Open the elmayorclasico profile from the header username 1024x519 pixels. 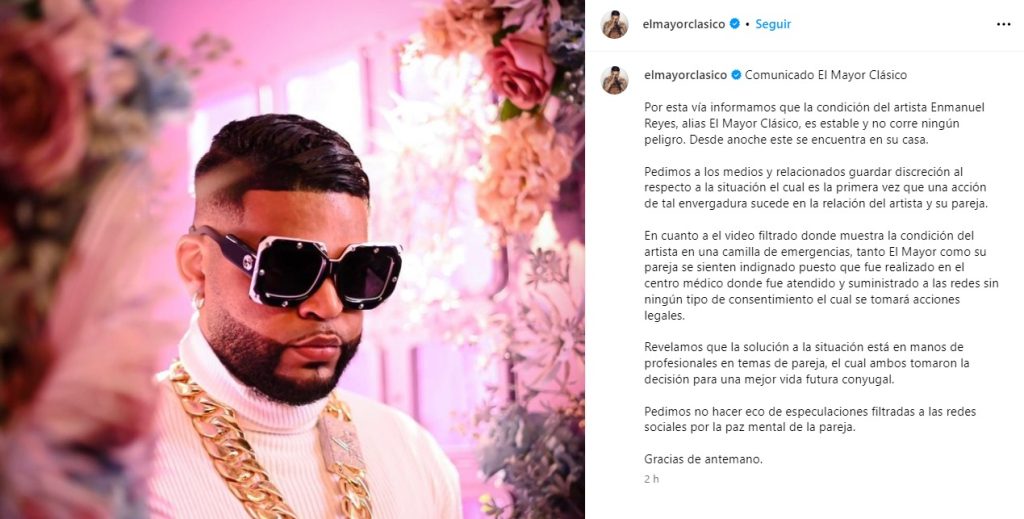click(x=684, y=24)
